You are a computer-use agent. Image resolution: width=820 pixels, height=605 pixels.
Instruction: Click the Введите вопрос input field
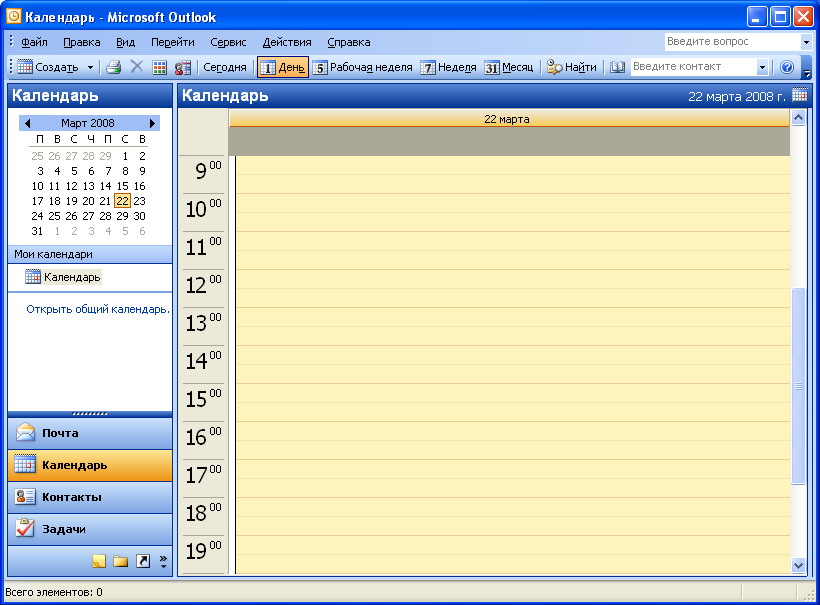733,41
